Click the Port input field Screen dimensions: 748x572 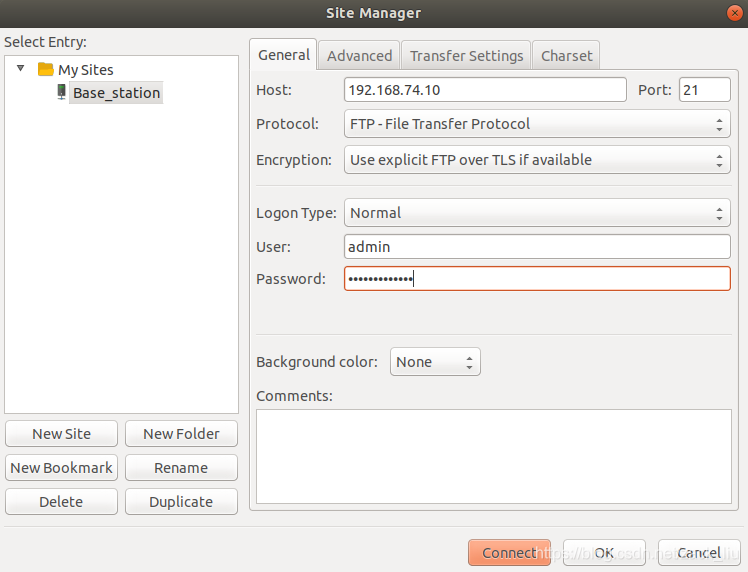coord(705,90)
